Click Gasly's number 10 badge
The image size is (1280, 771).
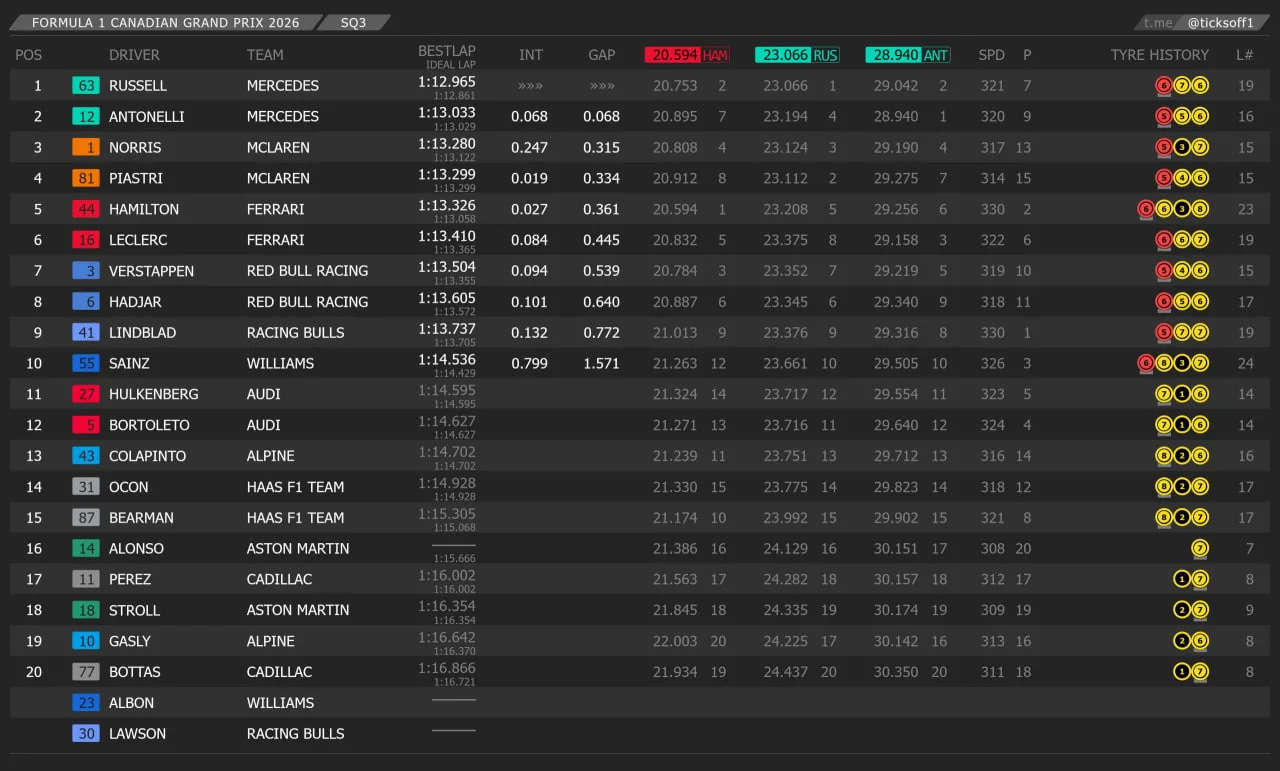click(x=86, y=641)
